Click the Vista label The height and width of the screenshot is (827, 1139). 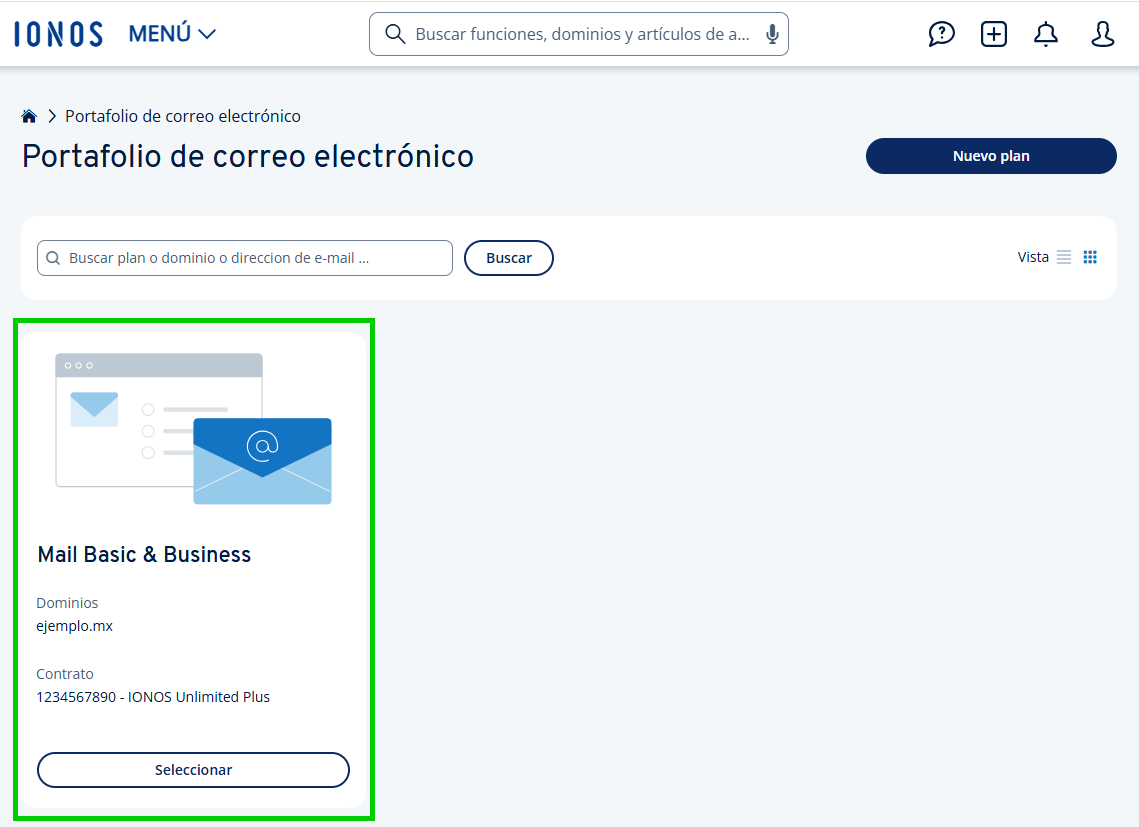point(1033,257)
